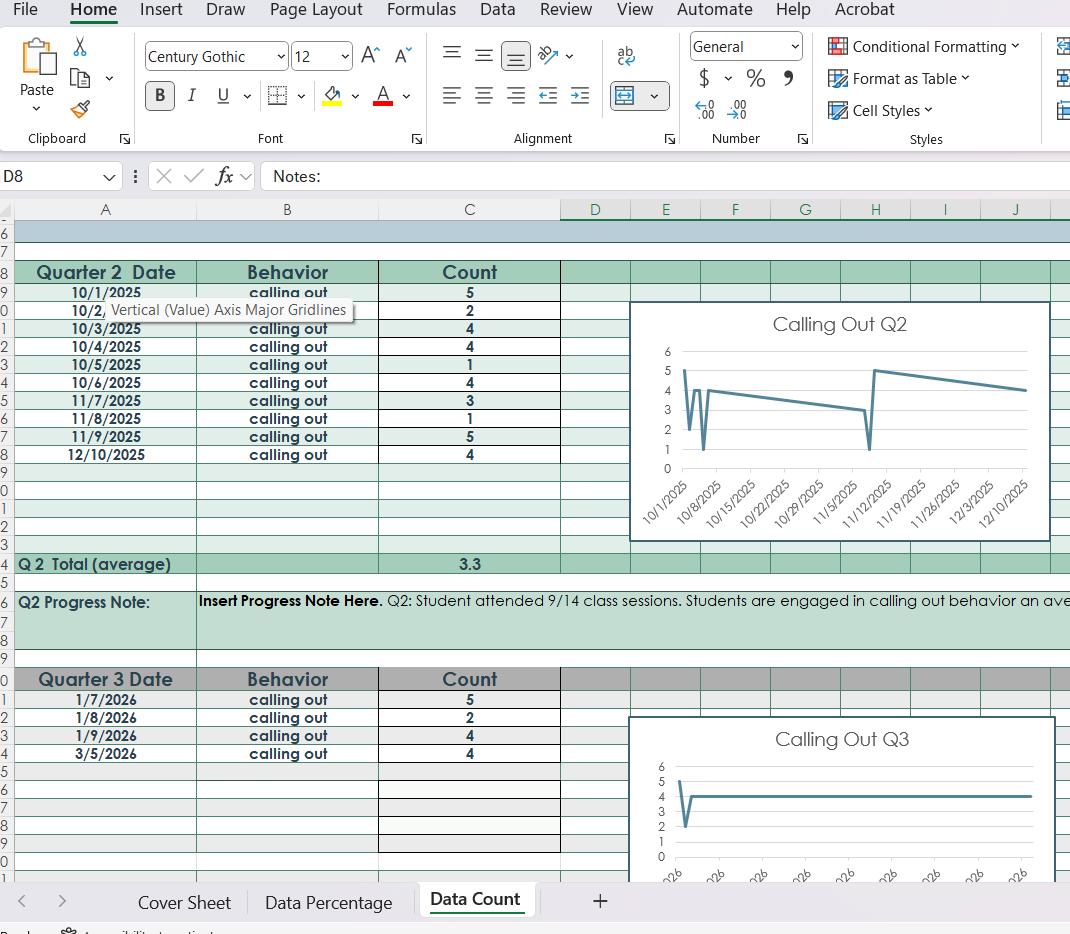Toggle Bold formatting on cell D8
This screenshot has height=934, width=1070.
pos(160,95)
